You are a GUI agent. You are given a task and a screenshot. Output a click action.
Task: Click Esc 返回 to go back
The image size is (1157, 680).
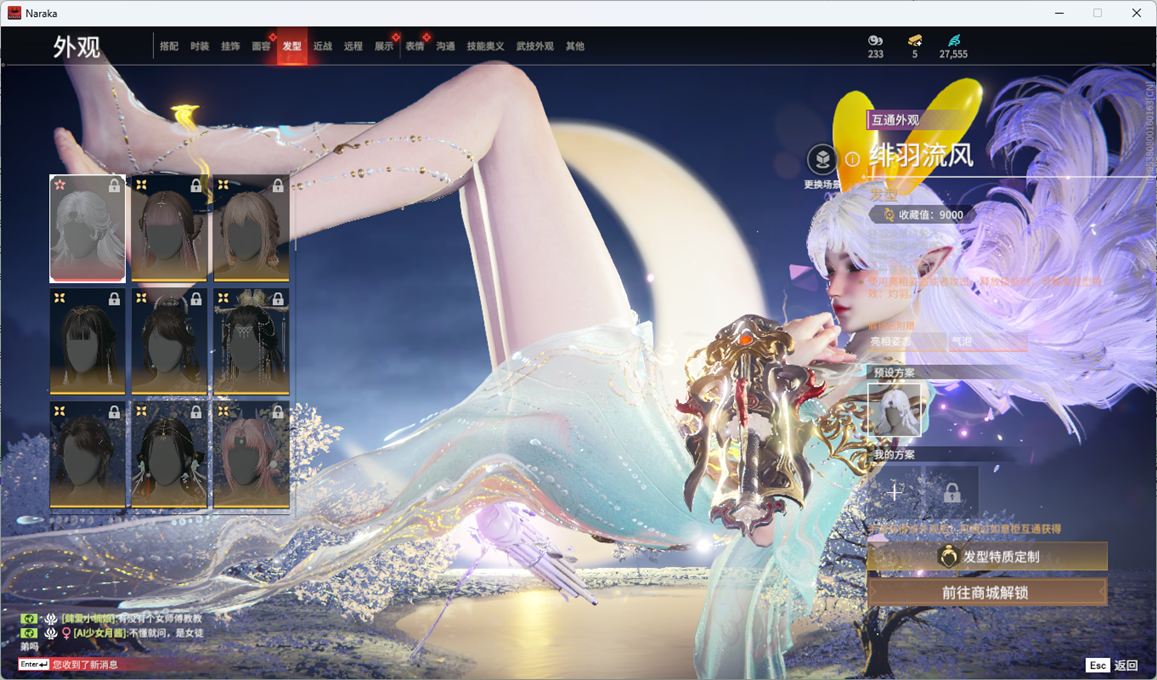(1112, 665)
